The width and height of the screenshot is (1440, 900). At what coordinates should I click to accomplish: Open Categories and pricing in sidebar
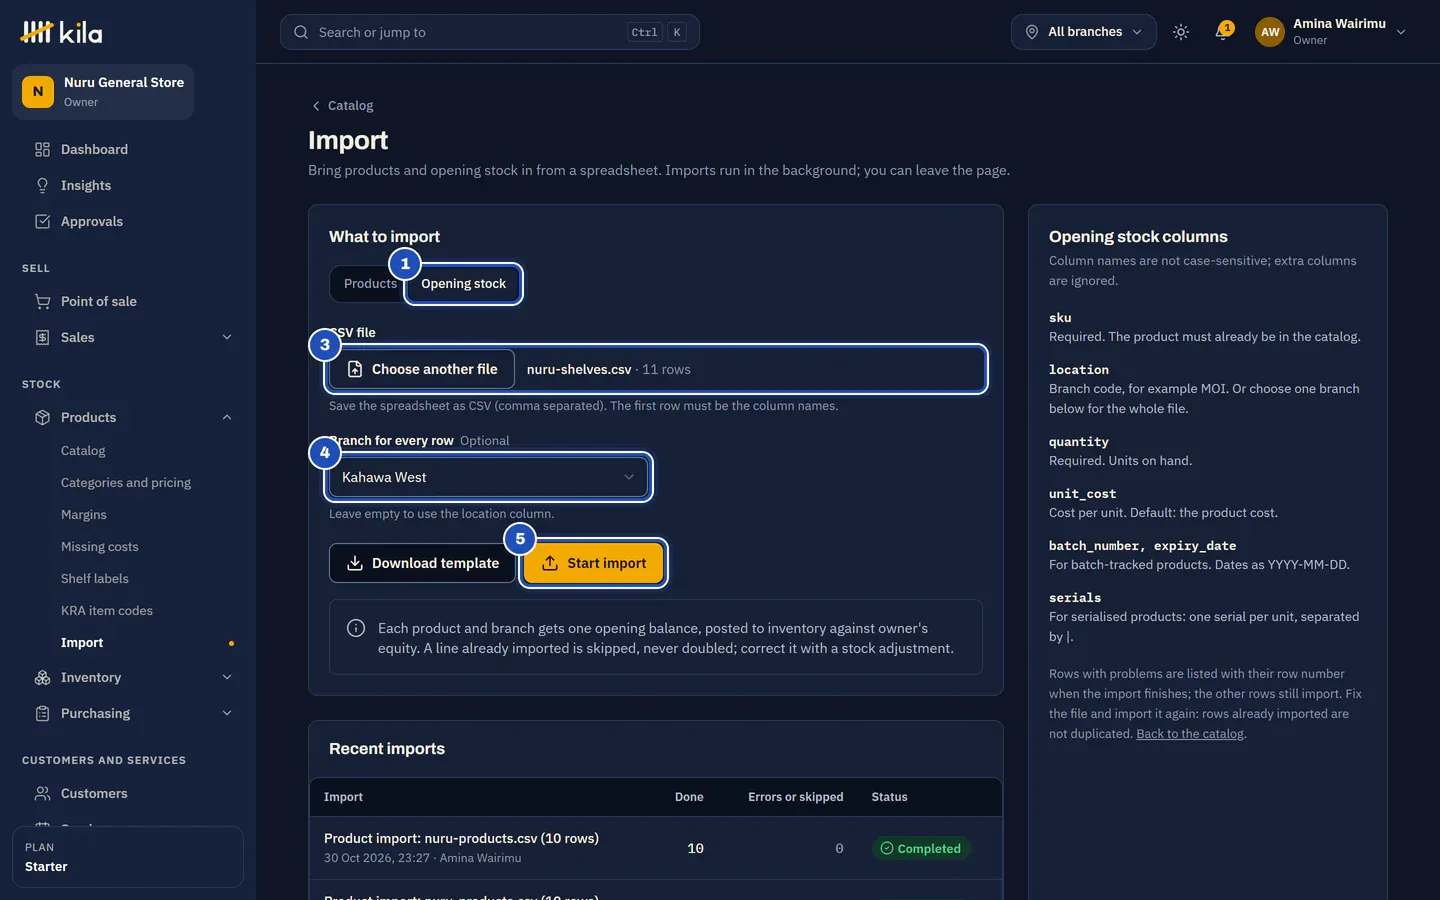point(126,482)
